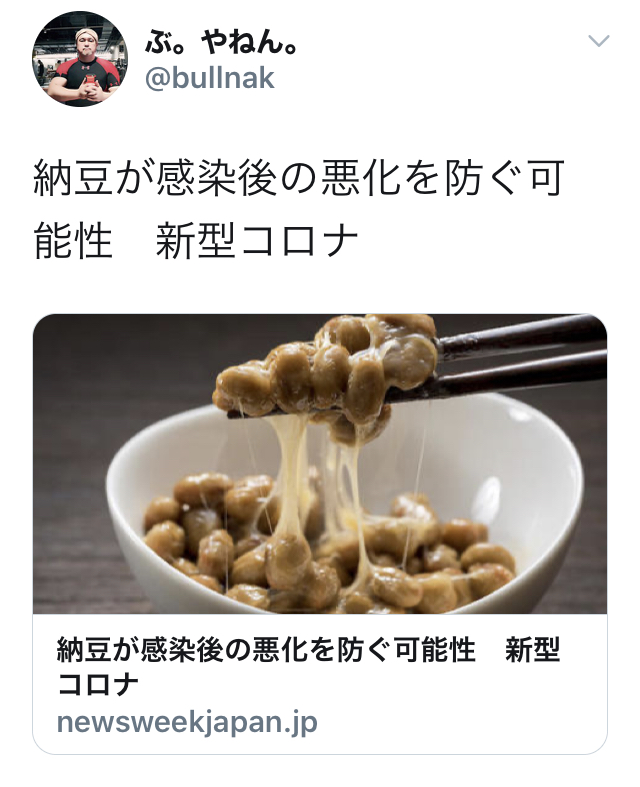Viewport: 640px width, 787px height.
Task: Click the bold card headline 納豆が感染後の悪化を防ぐ可能性
Action: point(266,650)
